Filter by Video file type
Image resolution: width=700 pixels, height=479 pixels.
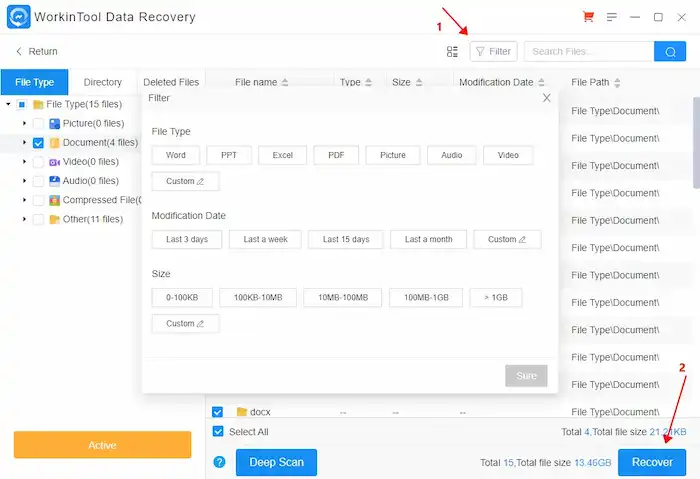tap(508, 155)
